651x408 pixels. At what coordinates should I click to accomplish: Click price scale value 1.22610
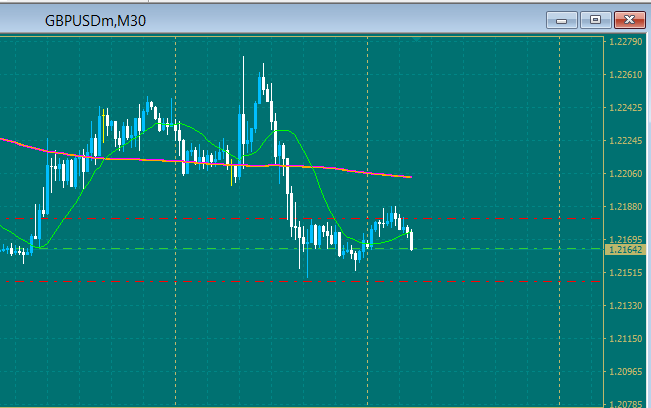pyautogui.click(x=625, y=75)
